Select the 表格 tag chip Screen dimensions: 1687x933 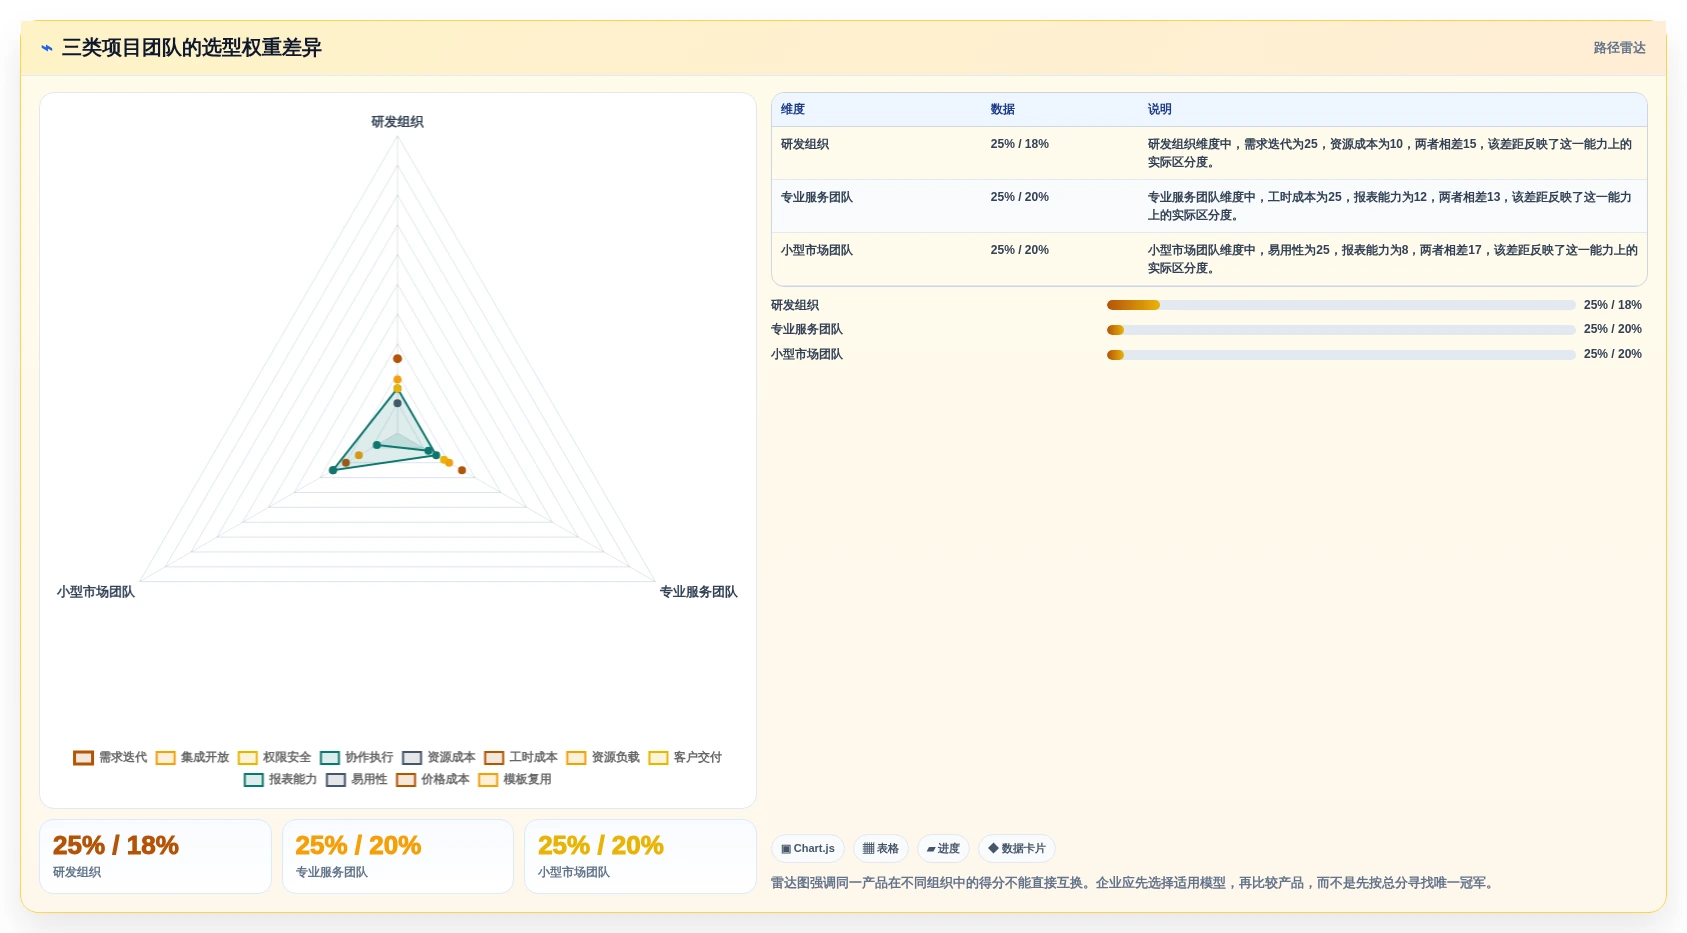[881, 849]
